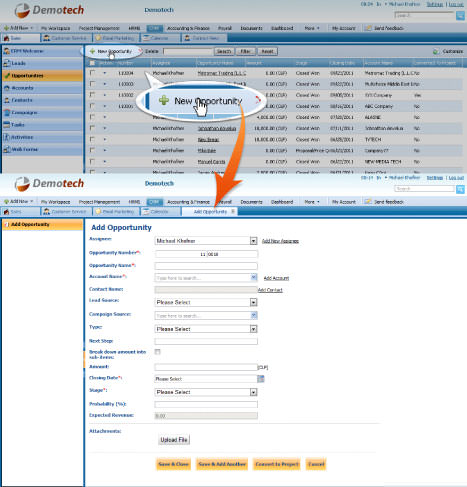The image size is (467, 487).
Task: Tick the checkbox for the Multiforce Middle East row
Action: [x=92, y=84]
